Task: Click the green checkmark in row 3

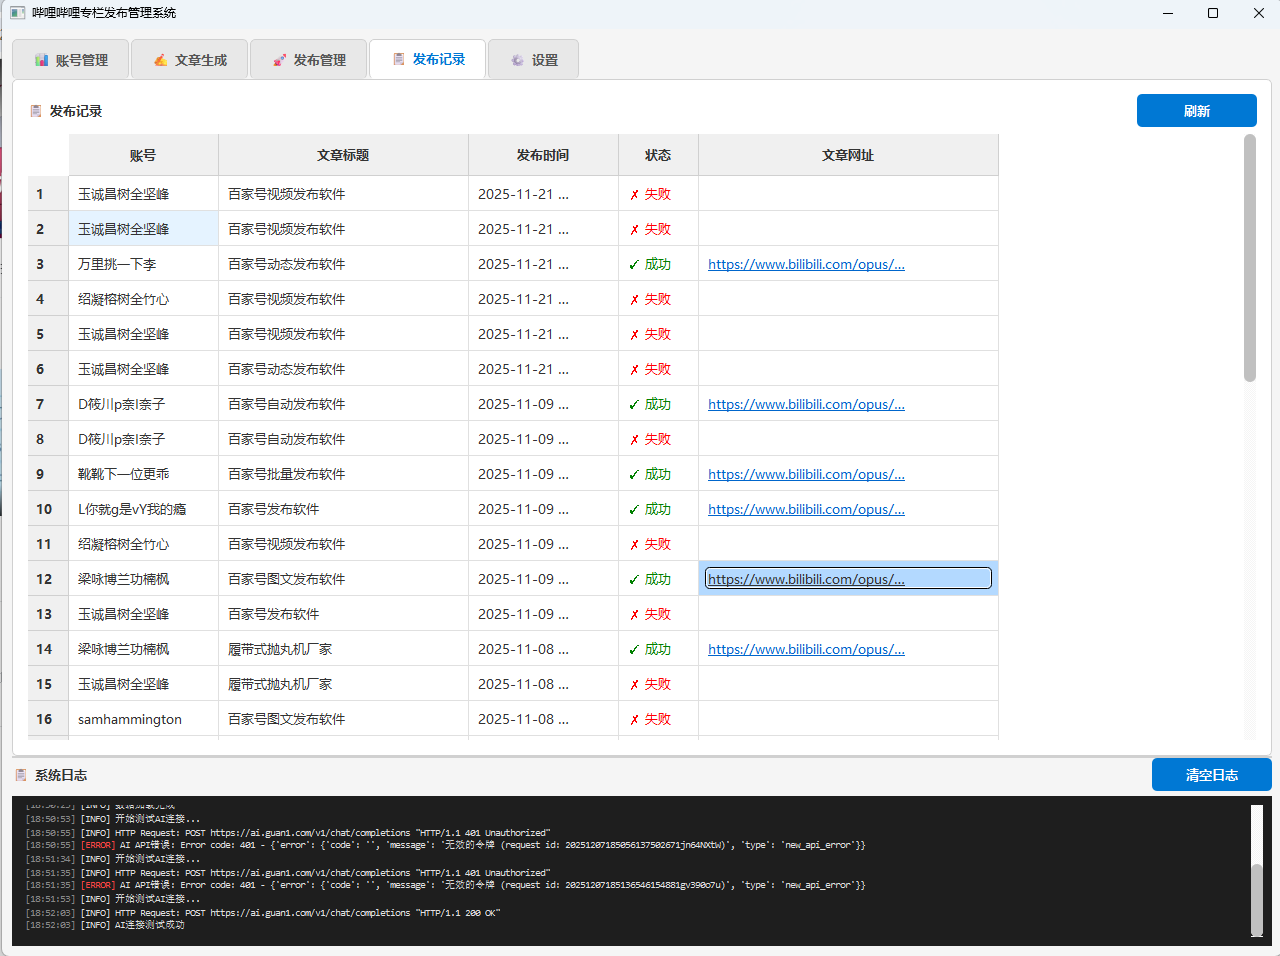Action: (x=634, y=265)
